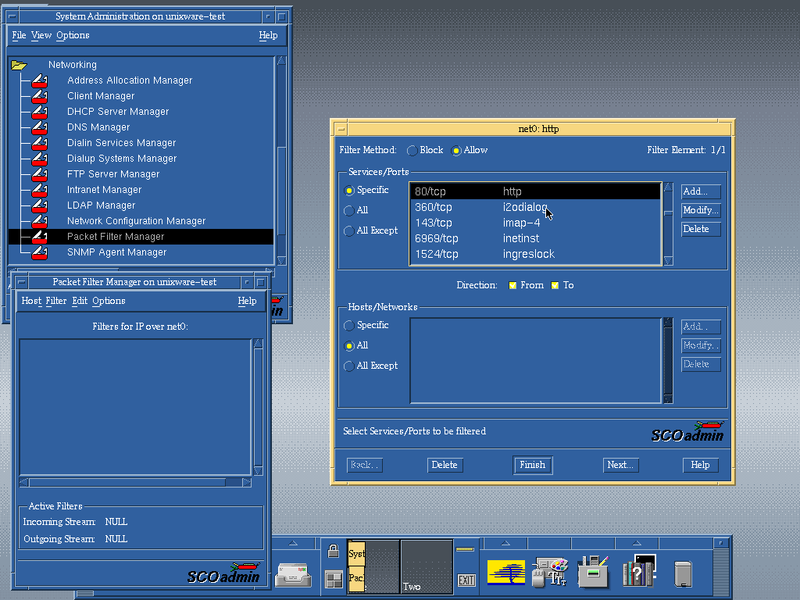This screenshot has height=600, width=800.
Task: Choose Specific under Services/Ports
Action: click(x=366, y=190)
